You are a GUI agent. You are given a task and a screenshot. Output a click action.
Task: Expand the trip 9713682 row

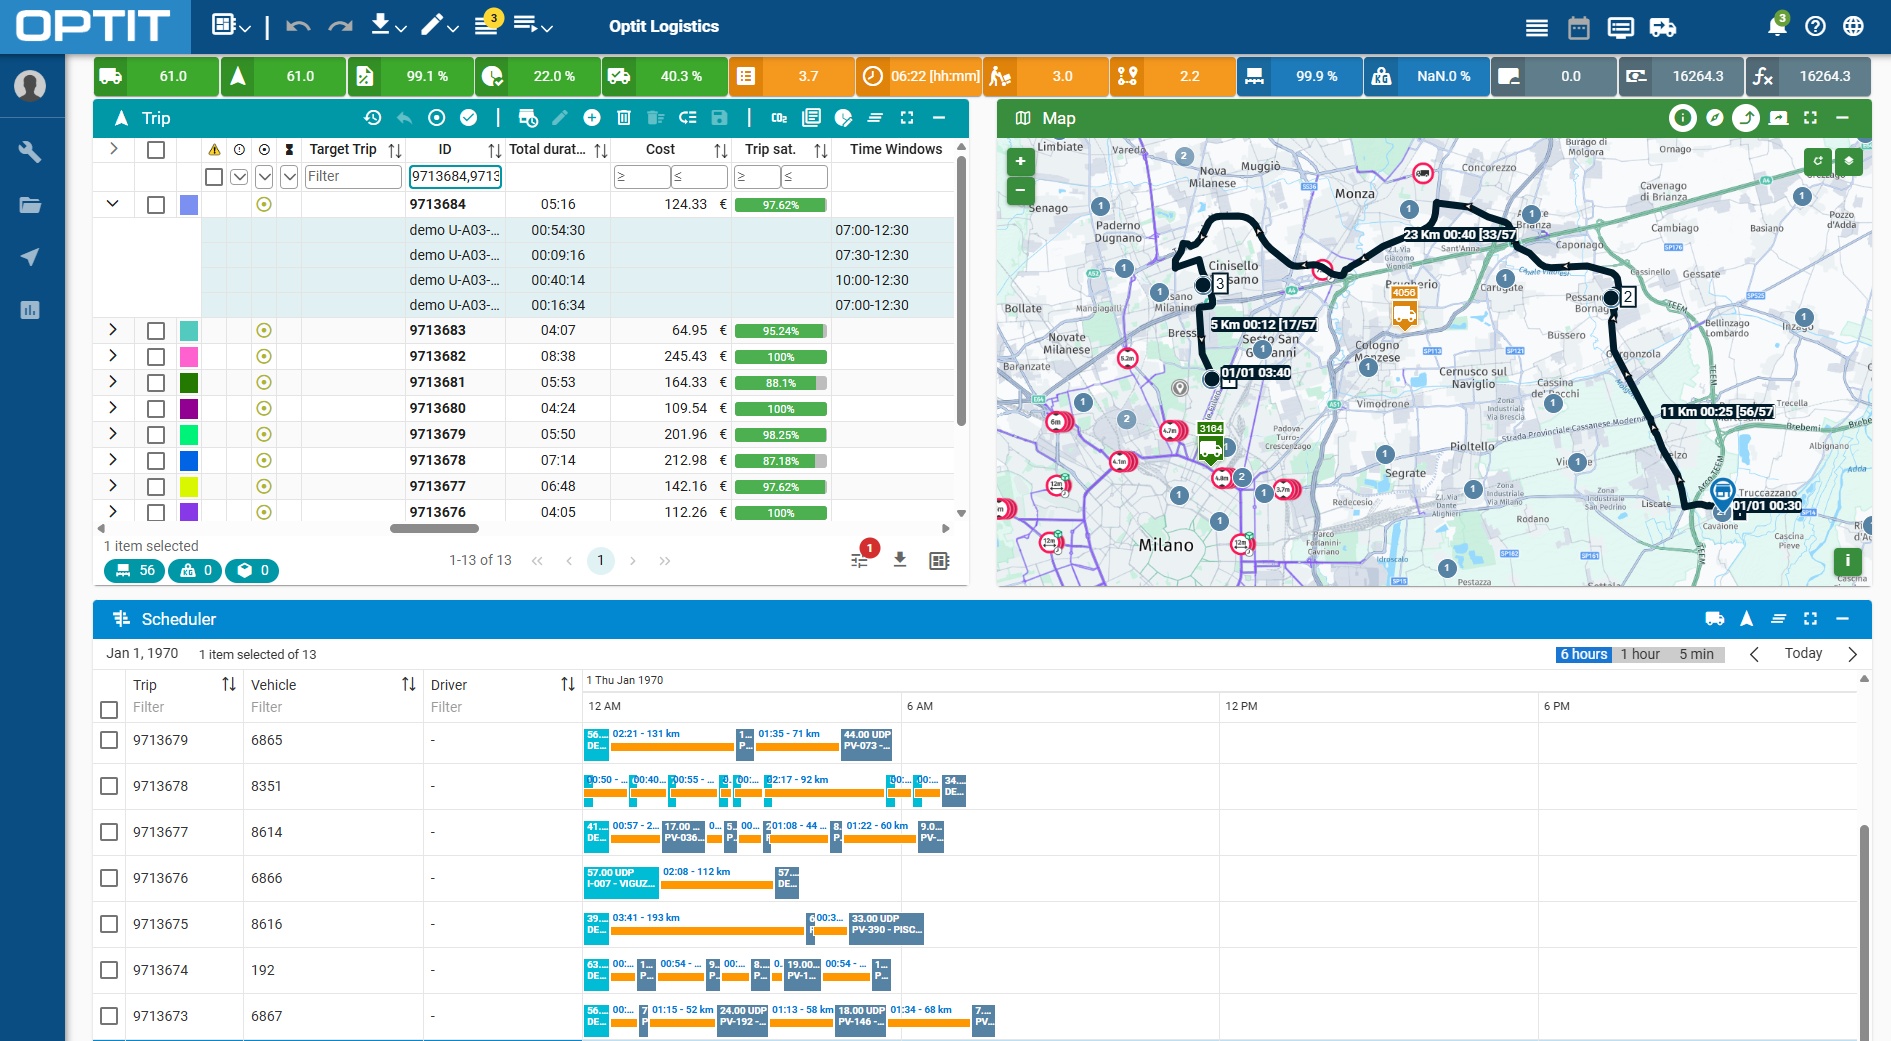[x=113, y=356]
